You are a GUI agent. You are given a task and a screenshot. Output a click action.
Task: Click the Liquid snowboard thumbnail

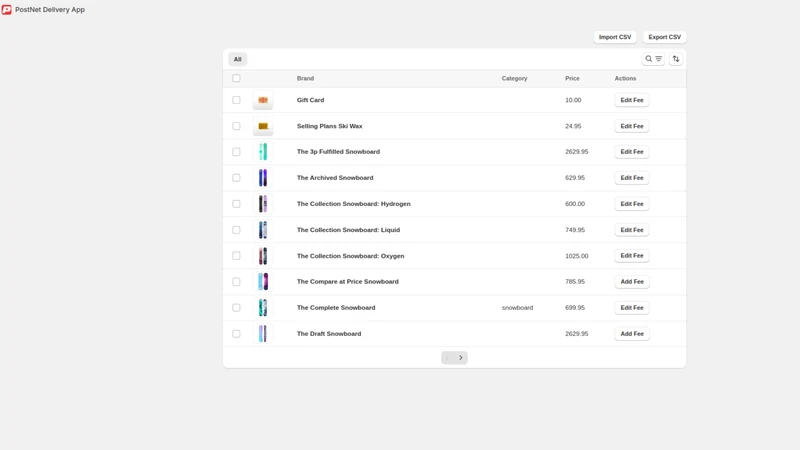(x=263, y=230)
